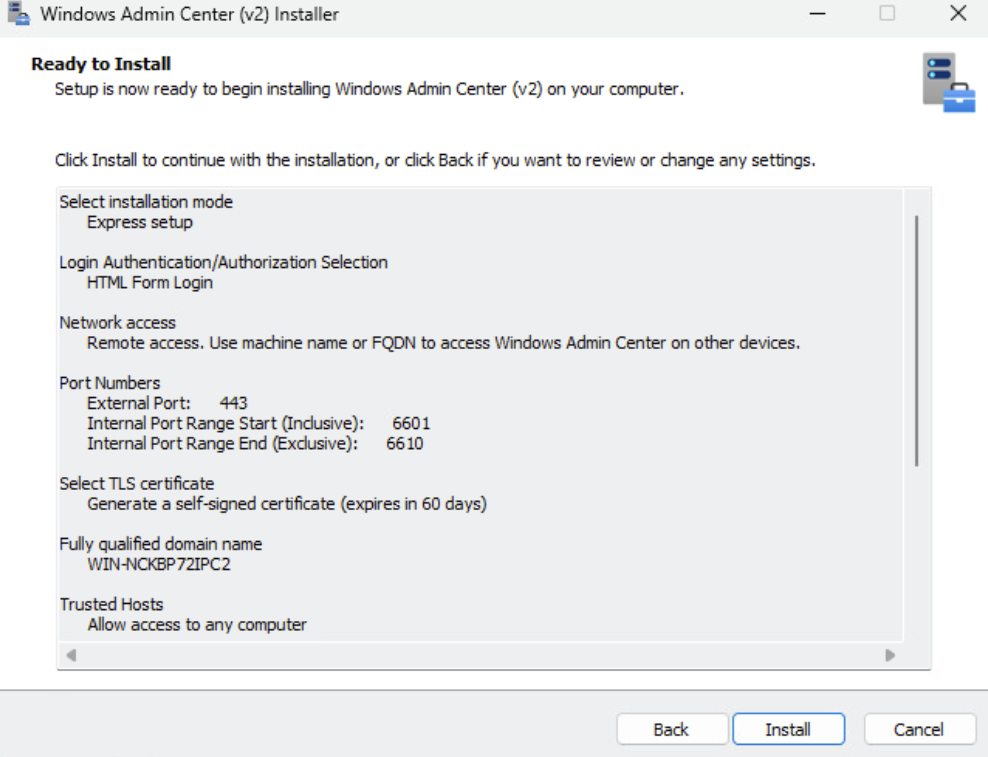Cancel the setup wizard
Viewport: 988px width, 757px height.
[918, 729]
